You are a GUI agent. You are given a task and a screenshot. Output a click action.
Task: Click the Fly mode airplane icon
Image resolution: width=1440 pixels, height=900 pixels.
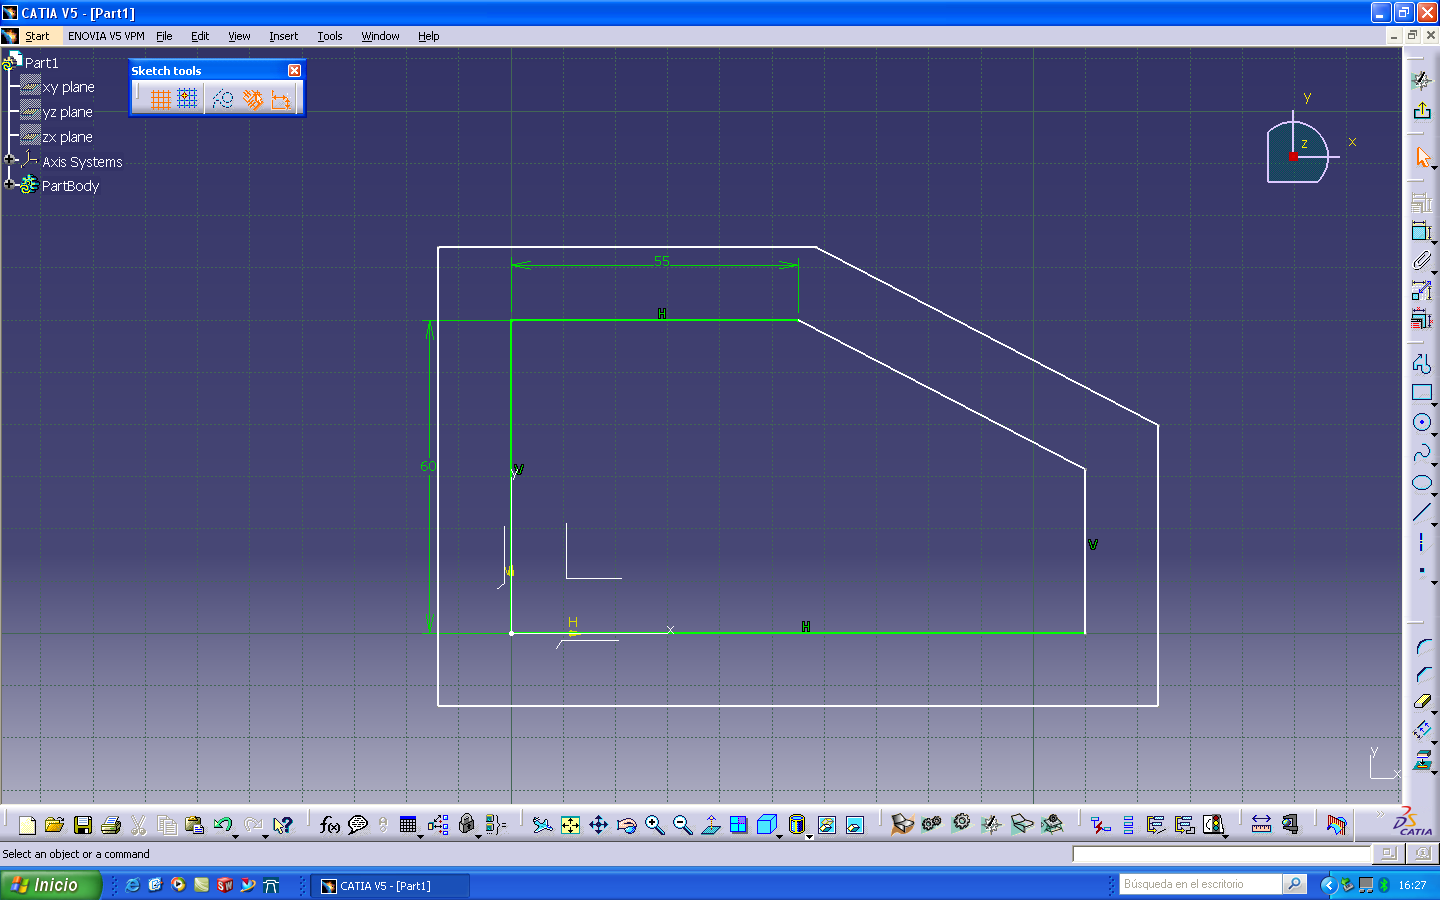[542, 825]
